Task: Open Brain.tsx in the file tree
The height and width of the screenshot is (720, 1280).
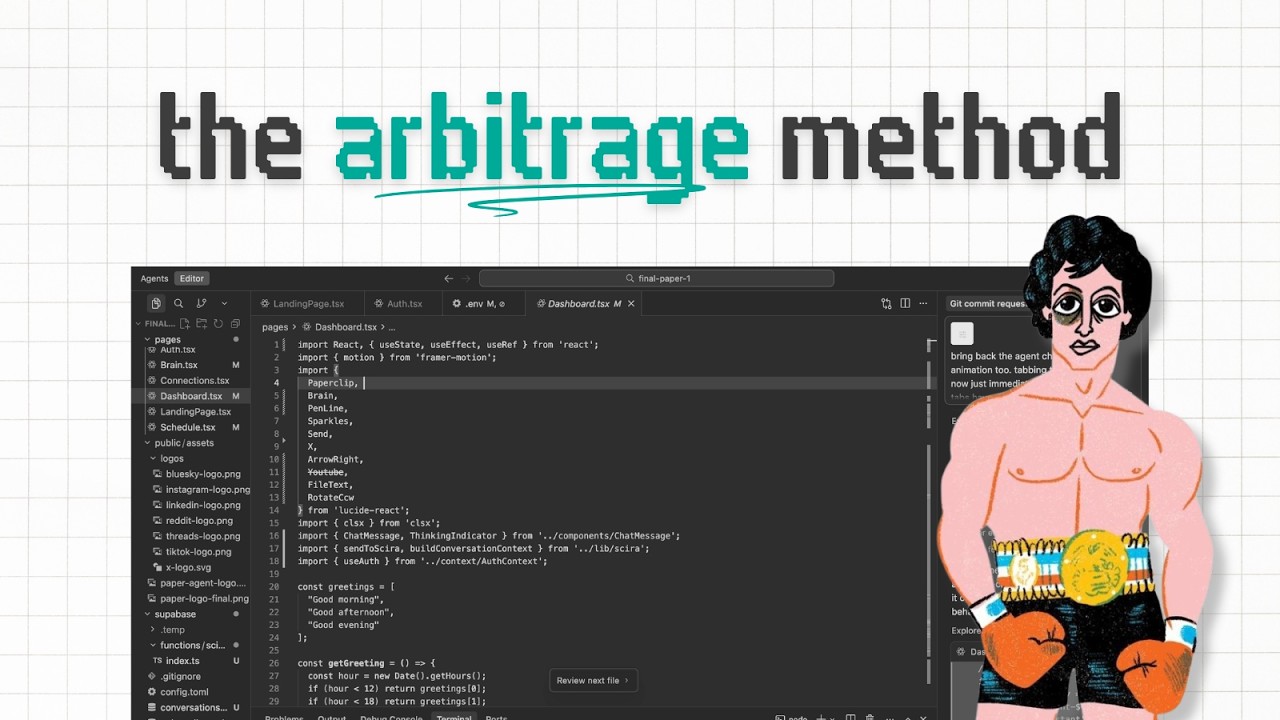Action: click(190, 365)
